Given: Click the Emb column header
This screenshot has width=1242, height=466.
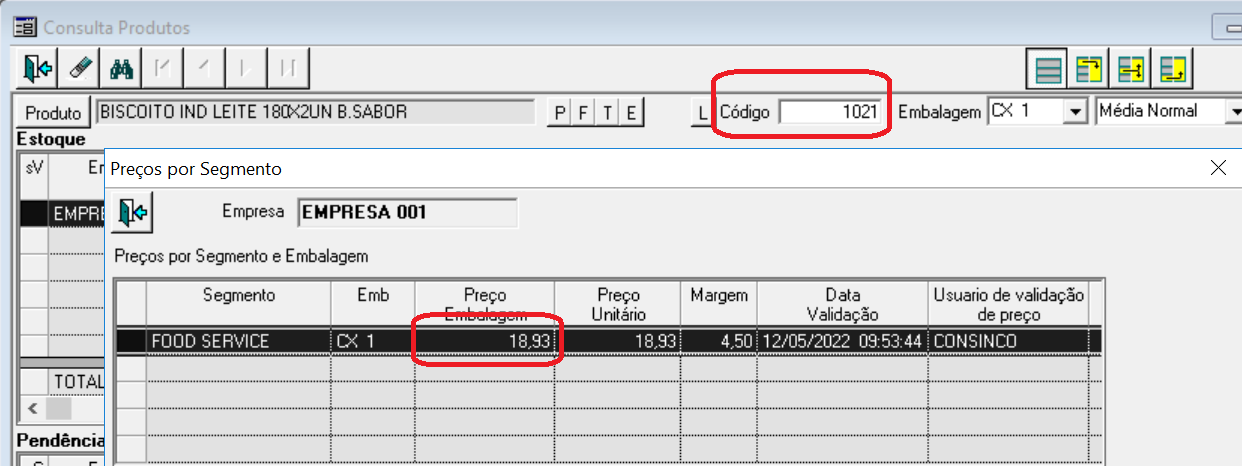Looking at the screenshot, I should coord(373,304).
